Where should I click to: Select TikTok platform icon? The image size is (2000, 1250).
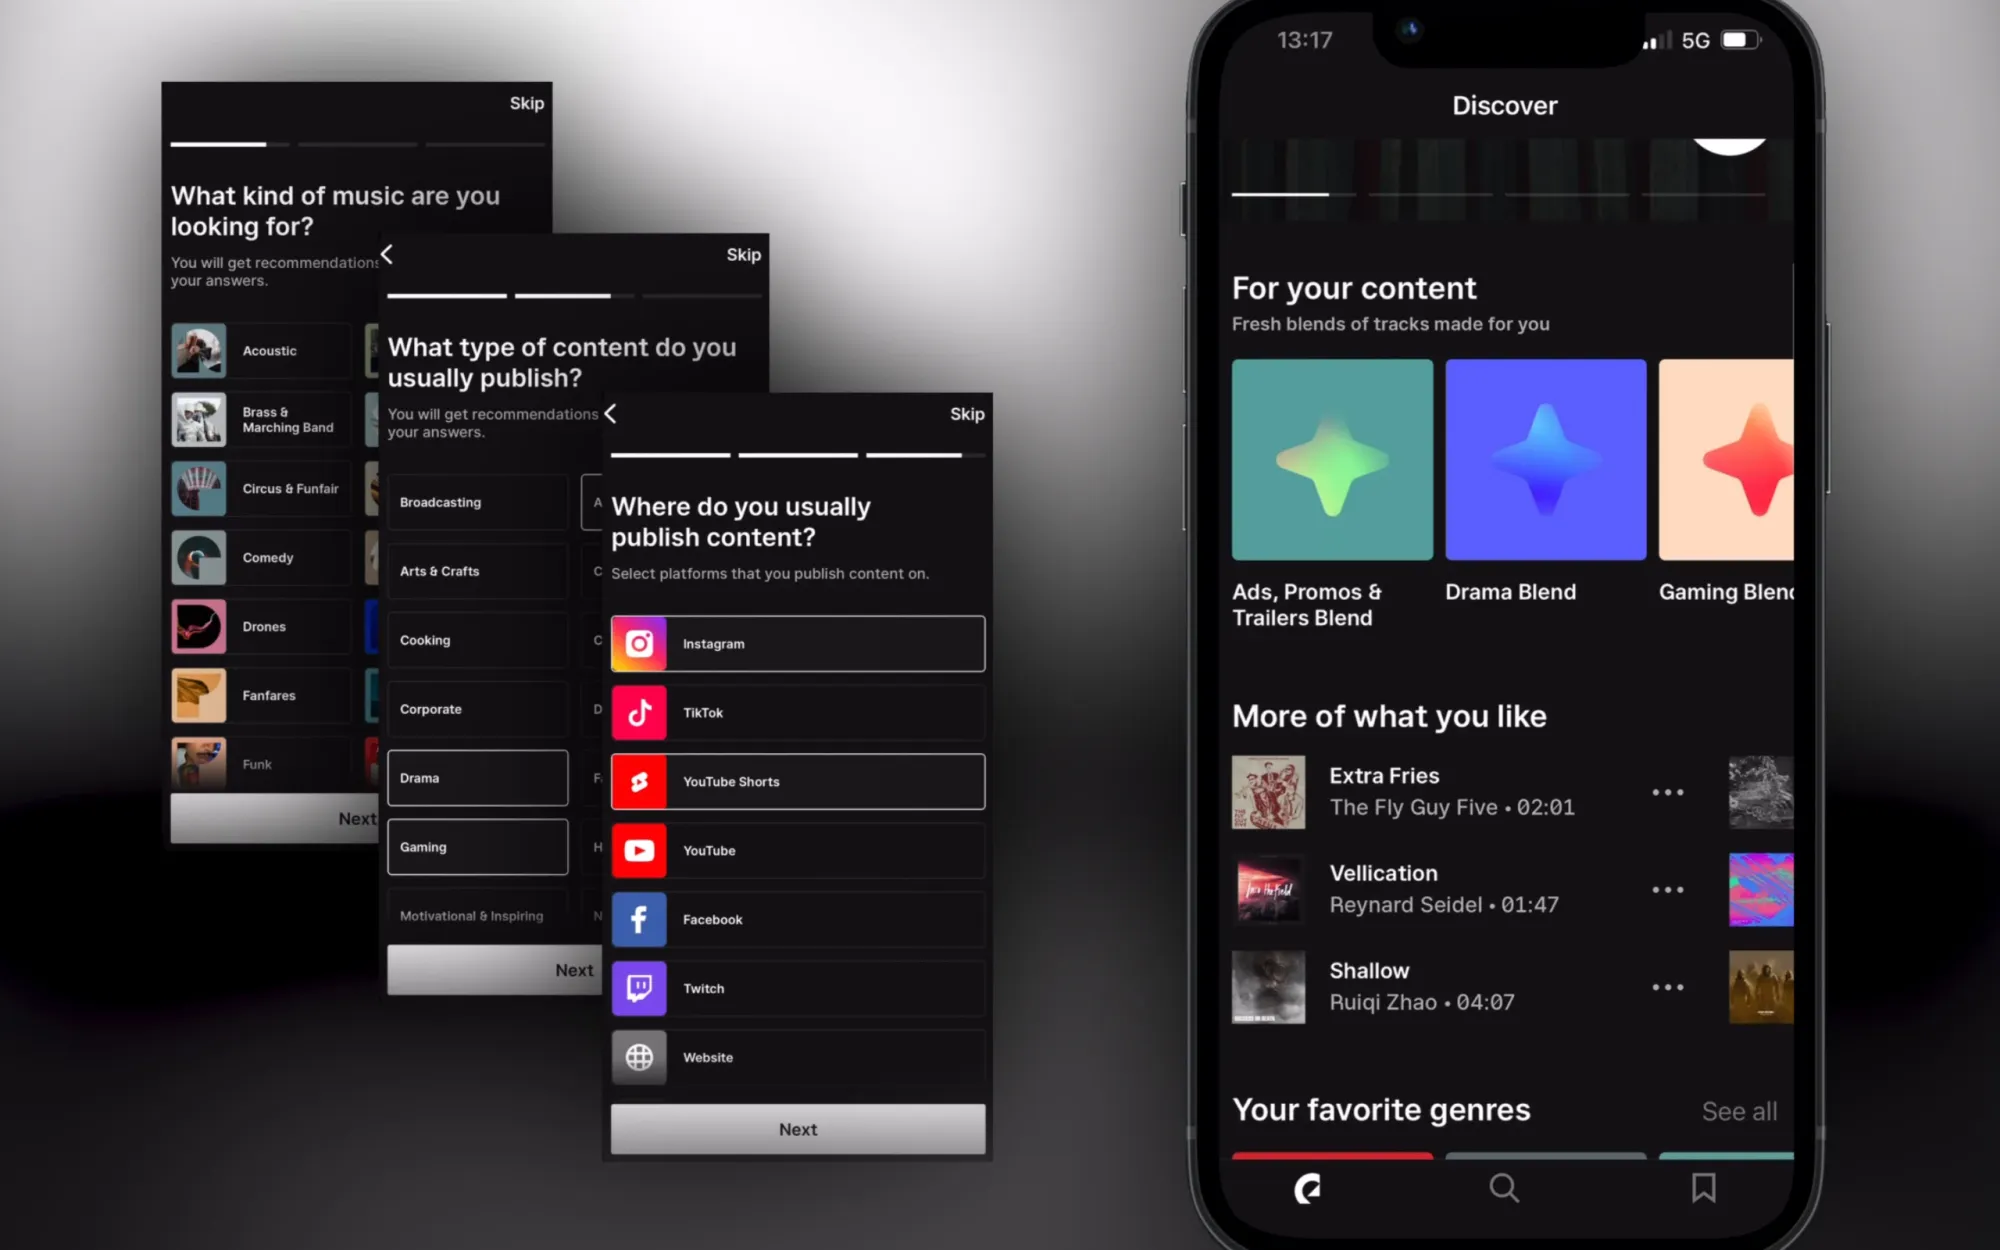tap(639, 711)
